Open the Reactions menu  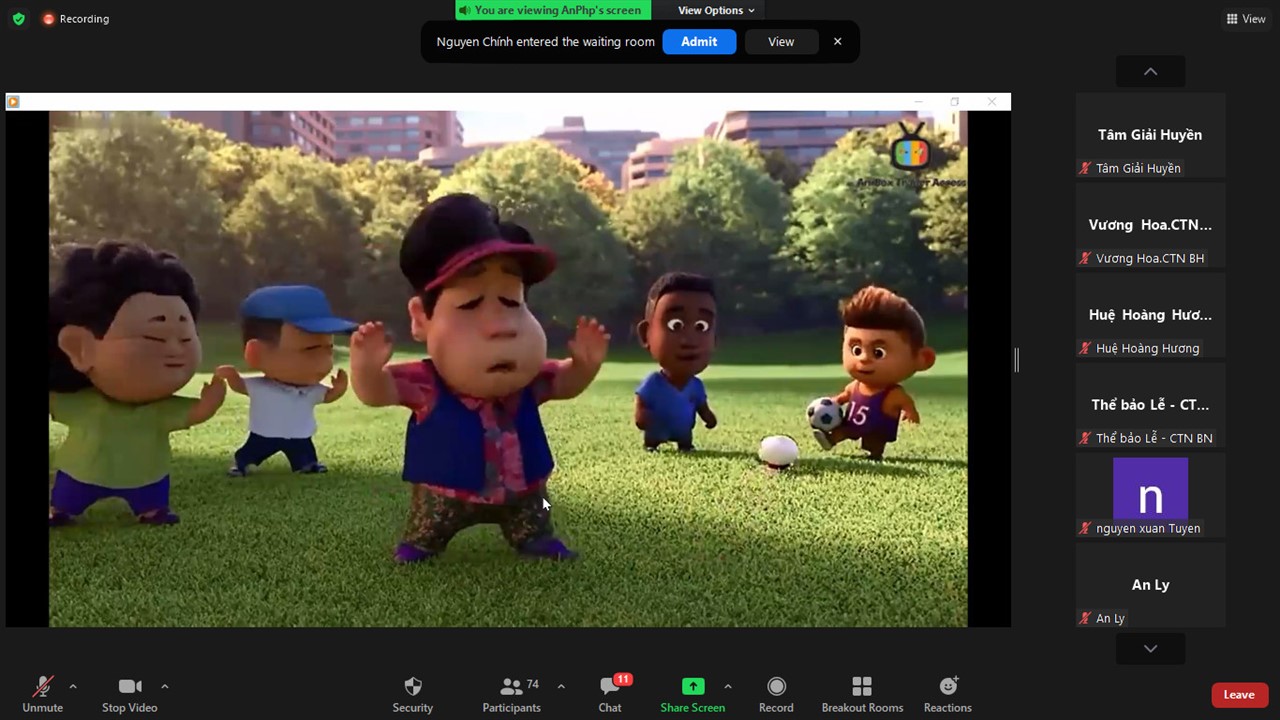click(948, 694)
